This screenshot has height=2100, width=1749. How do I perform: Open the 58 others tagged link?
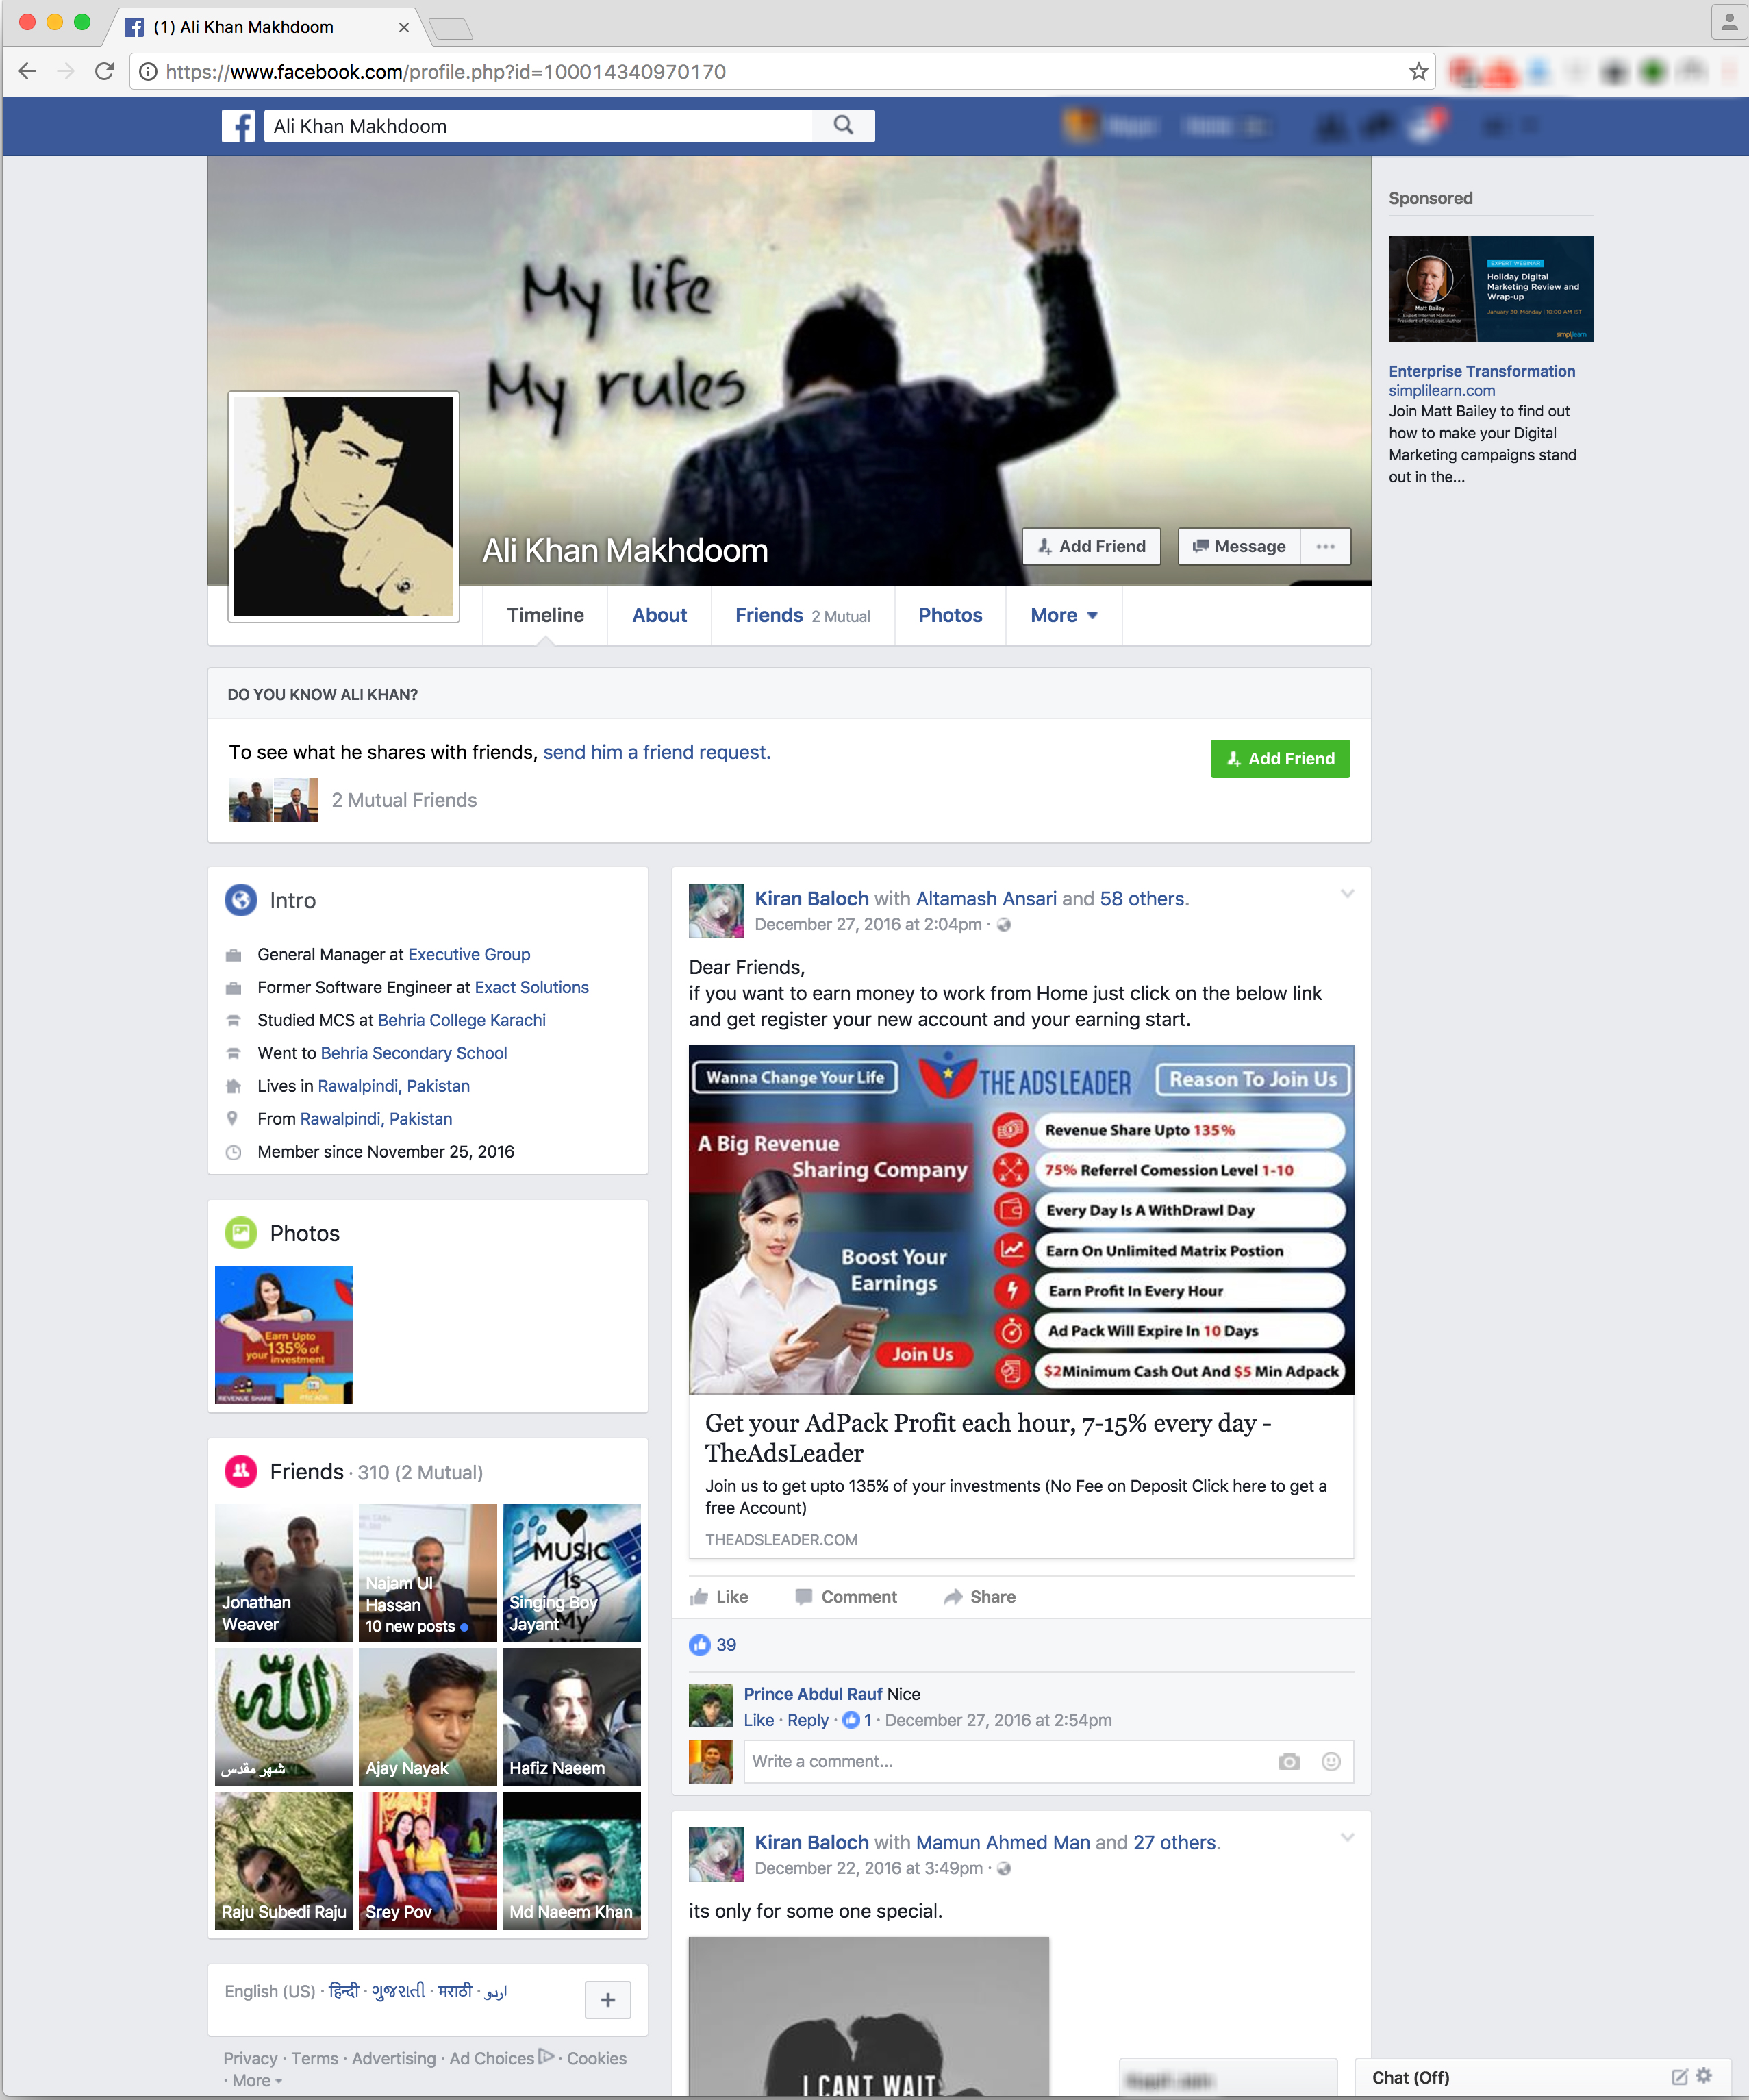(1142, 899)
